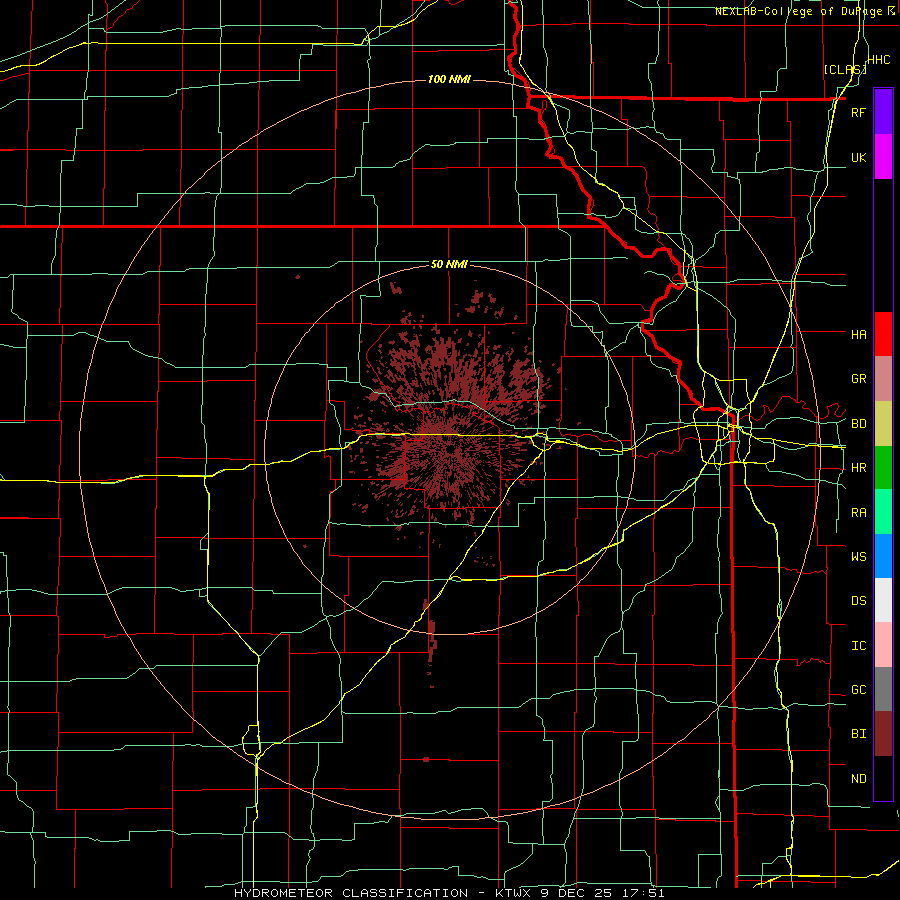Pick the yellow BD legend swatch
This screenshot has width=900, height=900.
pos(883,424)
